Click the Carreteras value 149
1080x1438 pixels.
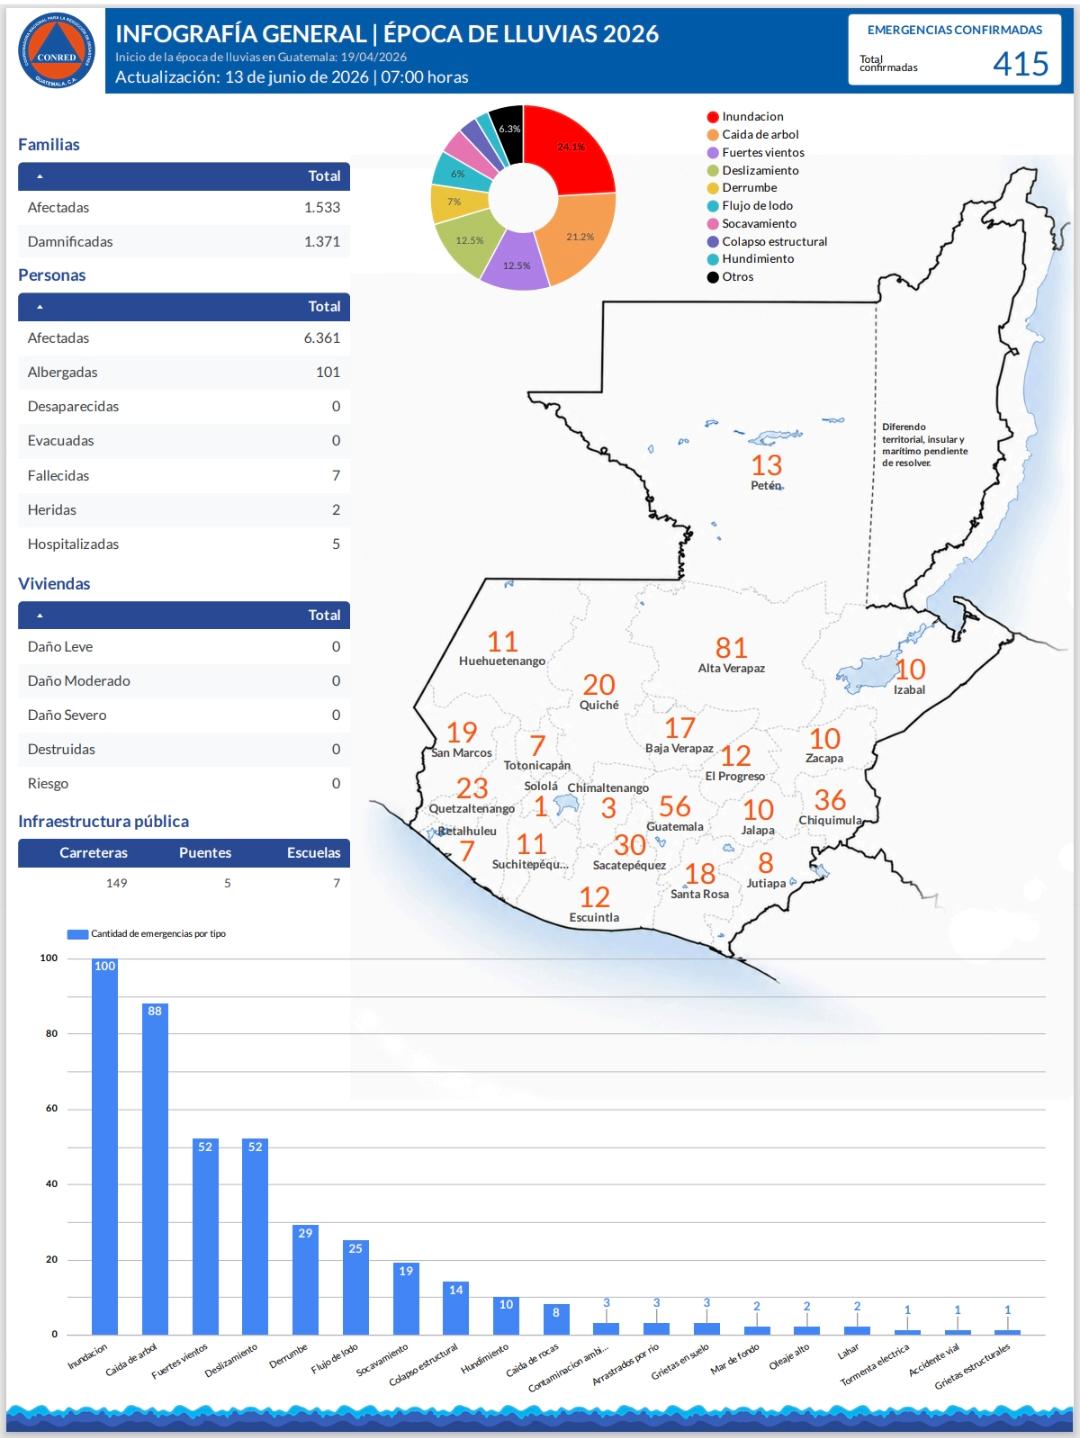116,883
